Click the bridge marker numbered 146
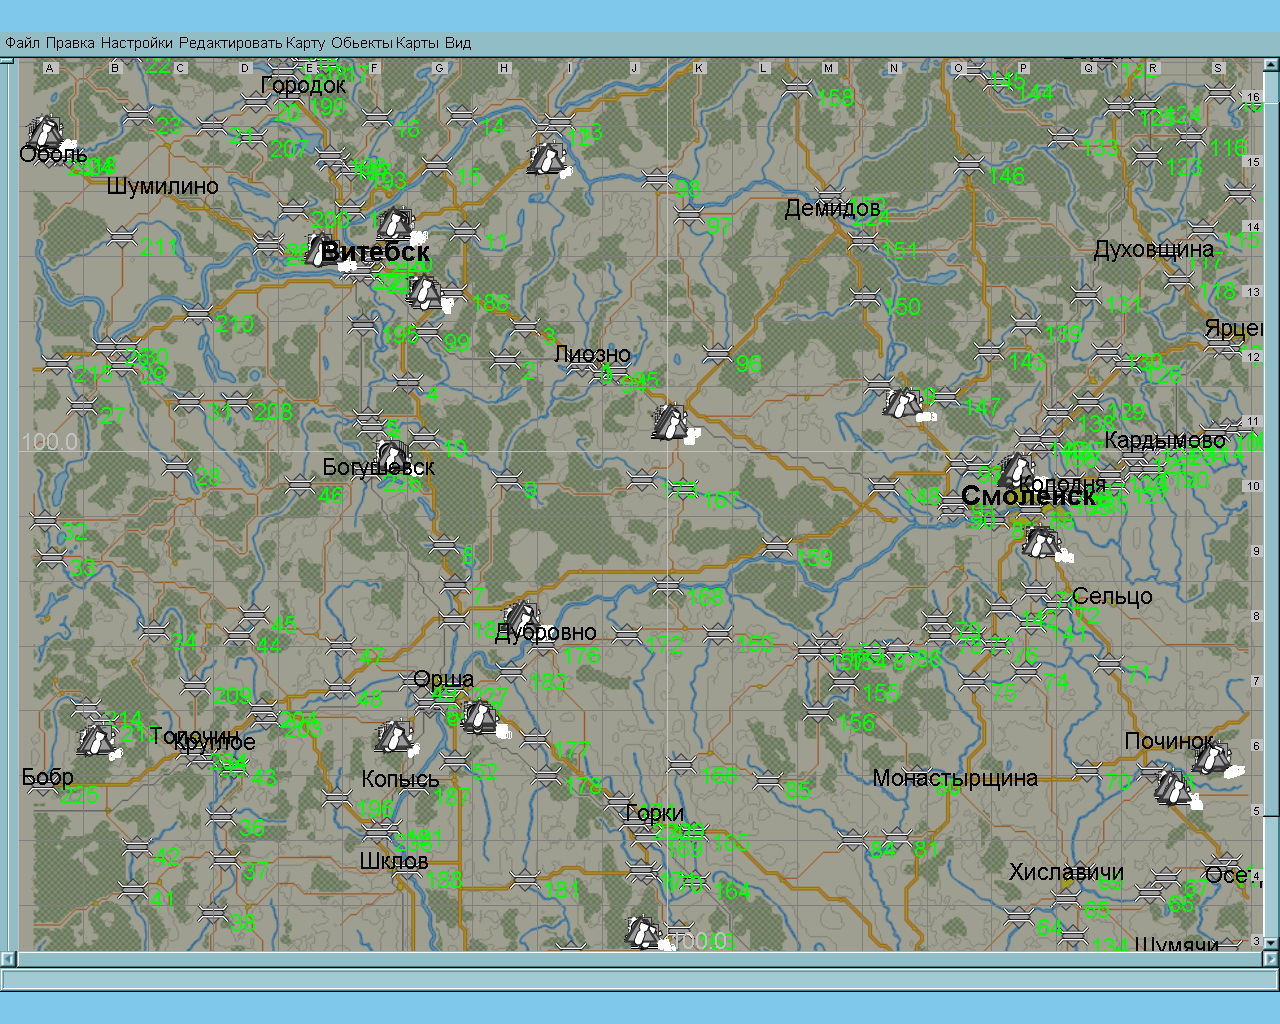This screenshot has width=1280, height=1024. 968,165
